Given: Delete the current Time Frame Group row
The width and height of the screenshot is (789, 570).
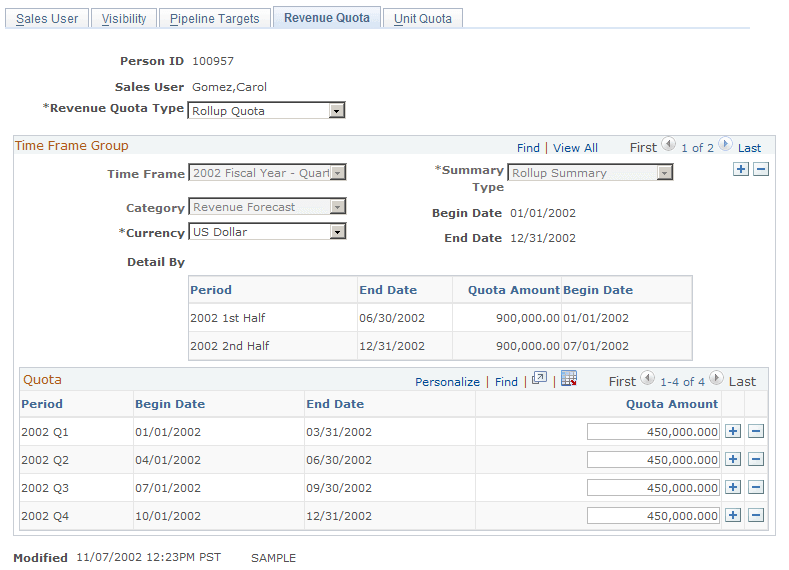Looking at the screenshot, I should tap(761, 170).
